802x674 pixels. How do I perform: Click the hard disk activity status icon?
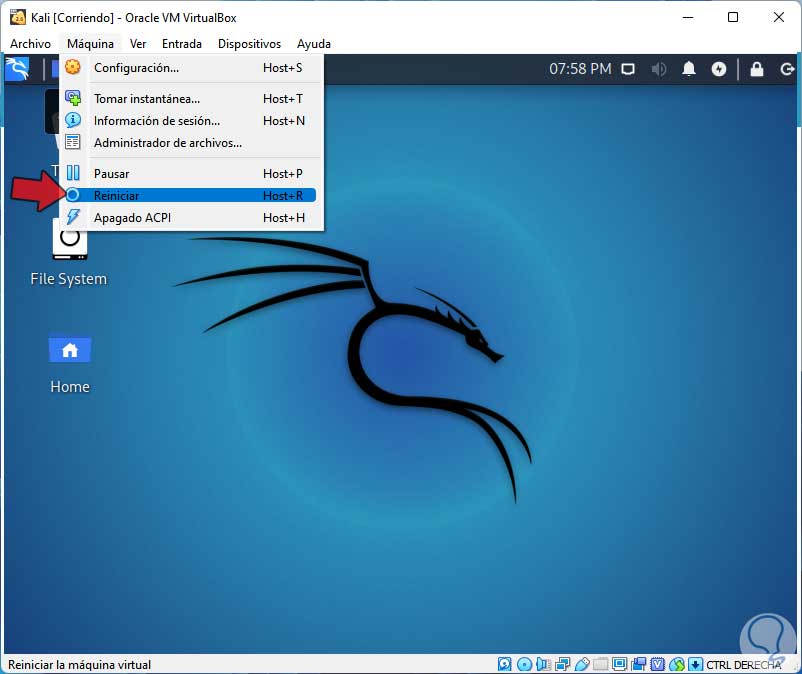(x=504, y=664)
